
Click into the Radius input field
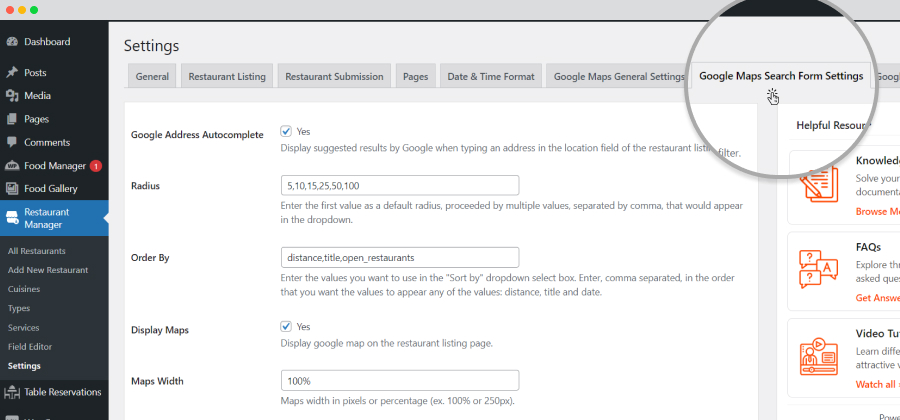click(400, 185)
